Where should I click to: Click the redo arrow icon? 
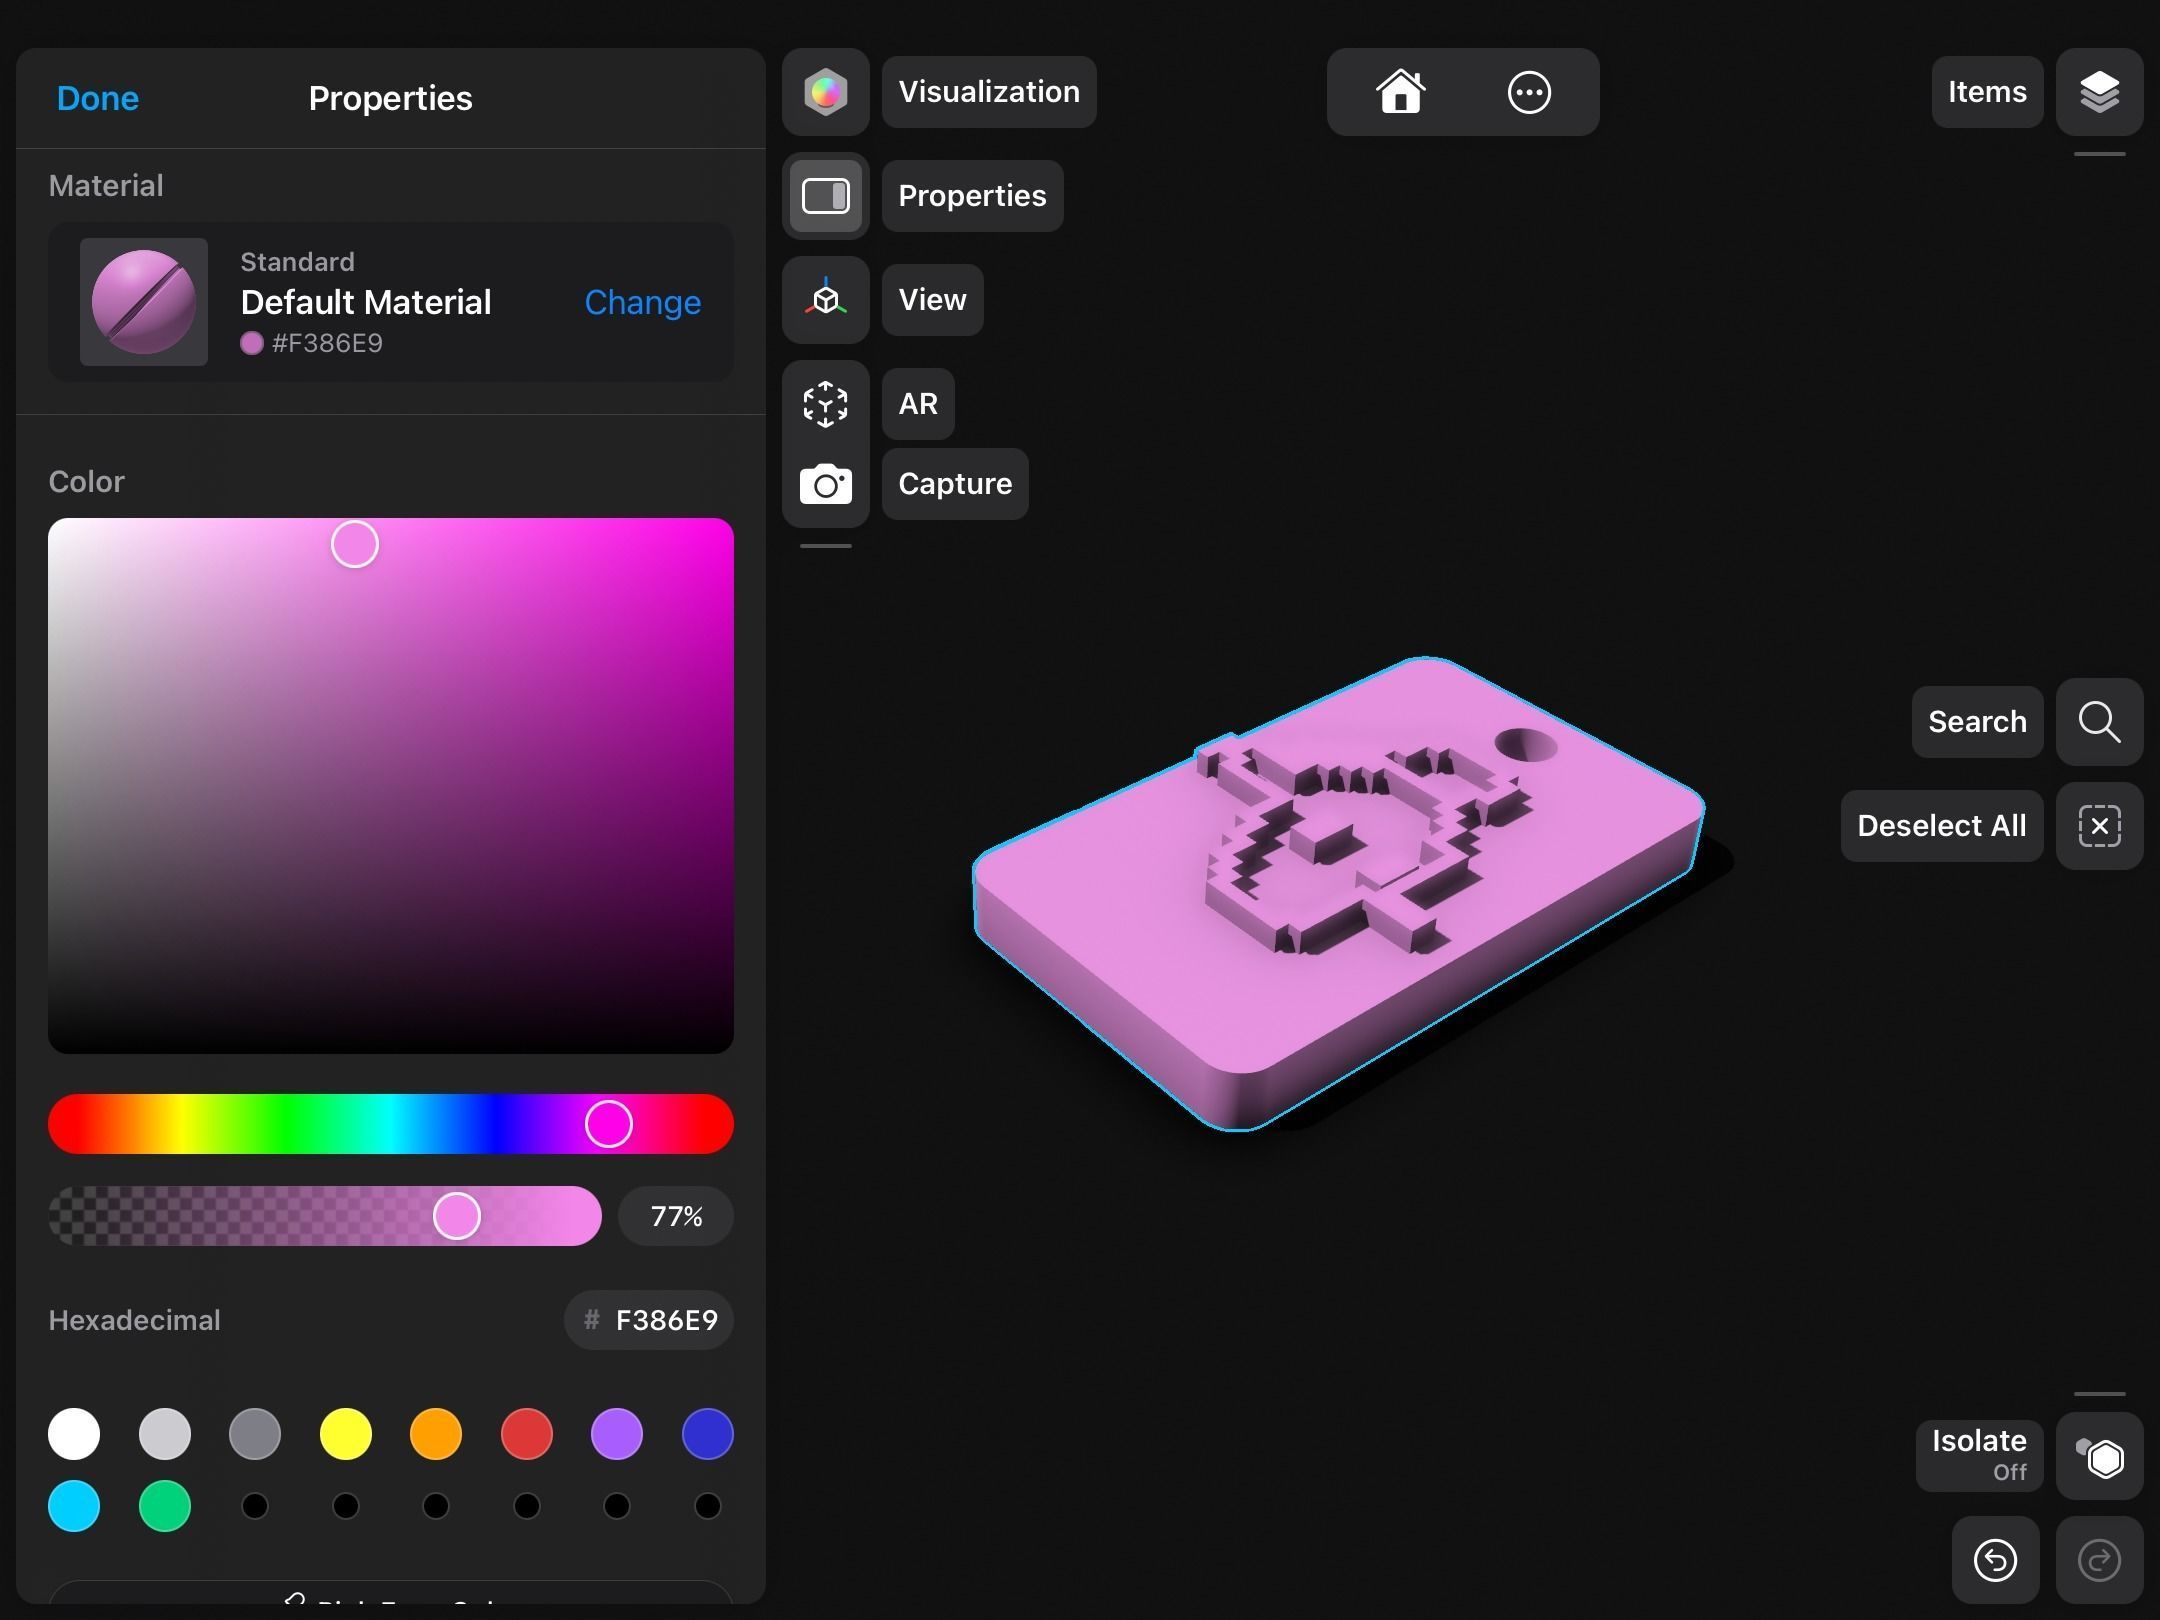(x=2099, y=1560)
